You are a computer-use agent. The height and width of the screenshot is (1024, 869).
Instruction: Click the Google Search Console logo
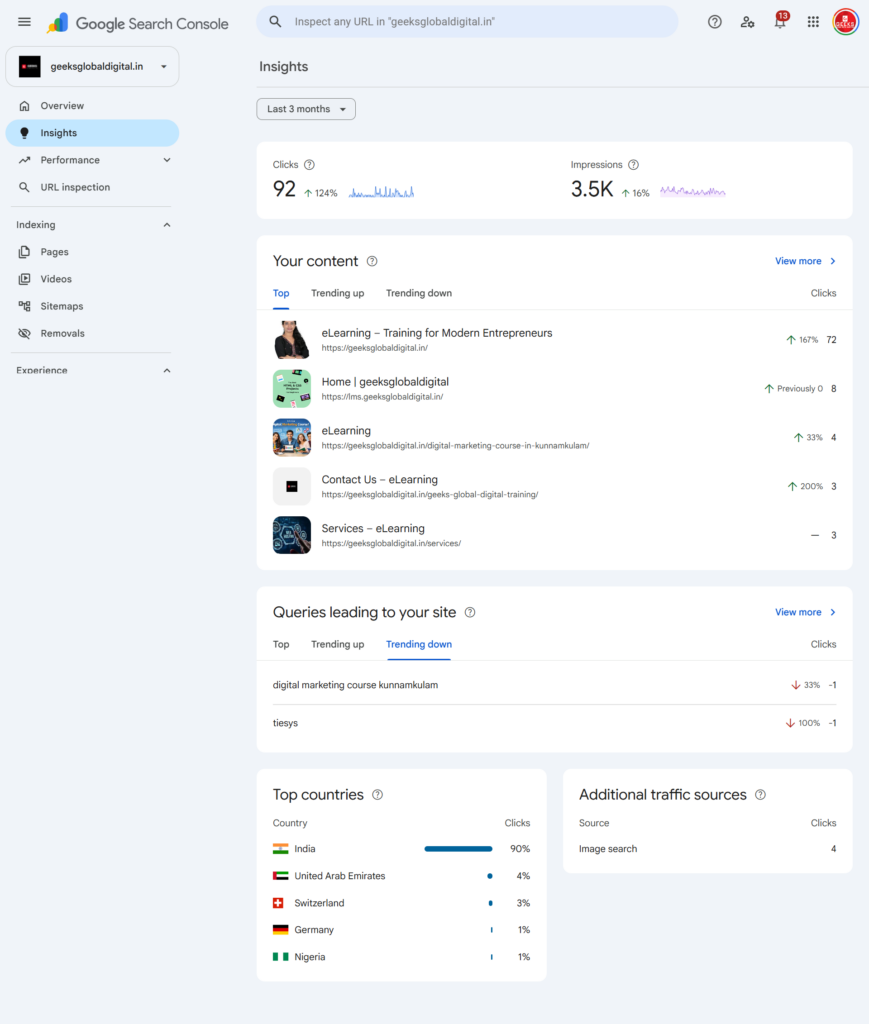coord(138,24)
